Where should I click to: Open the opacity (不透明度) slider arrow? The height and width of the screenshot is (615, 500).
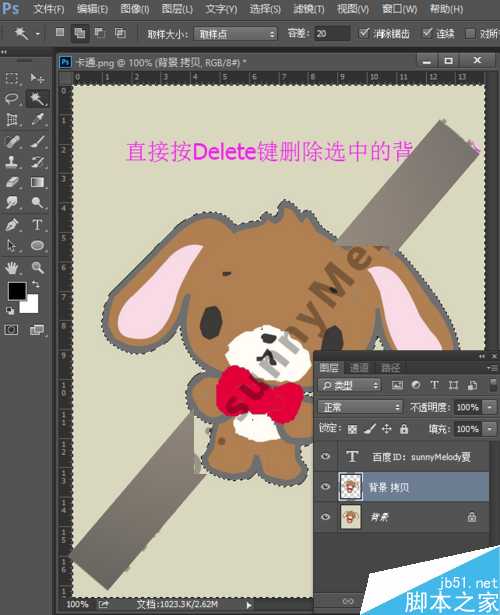tap(490, 407)
